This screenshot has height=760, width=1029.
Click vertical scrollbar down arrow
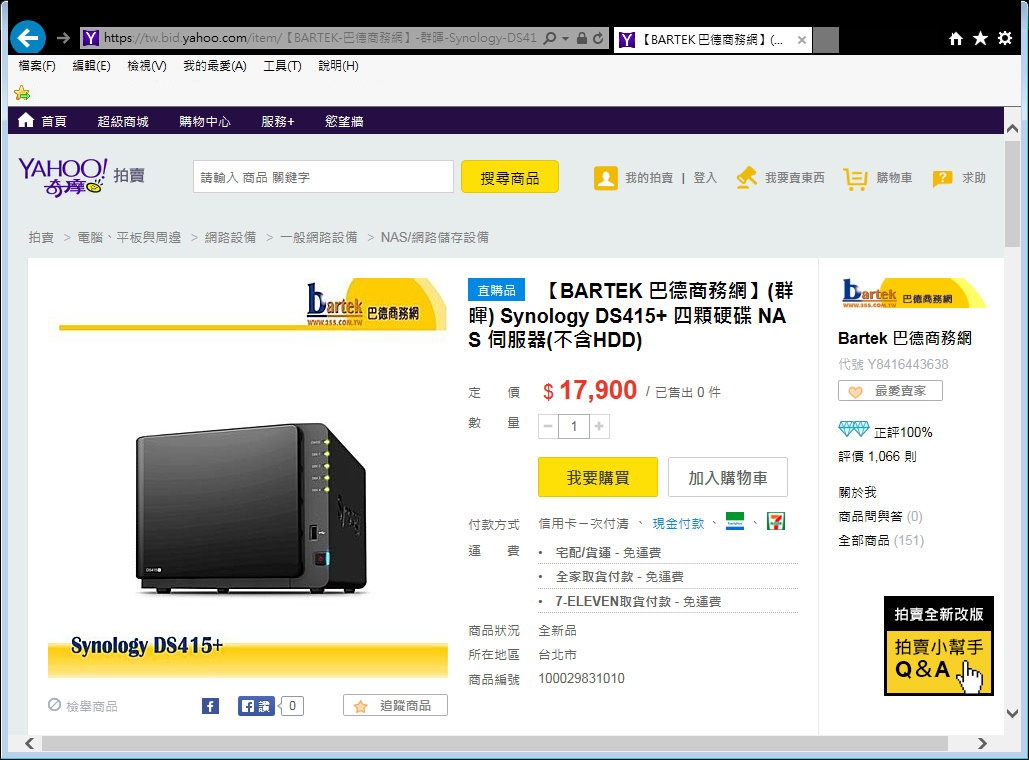[x=1012, y=713]
